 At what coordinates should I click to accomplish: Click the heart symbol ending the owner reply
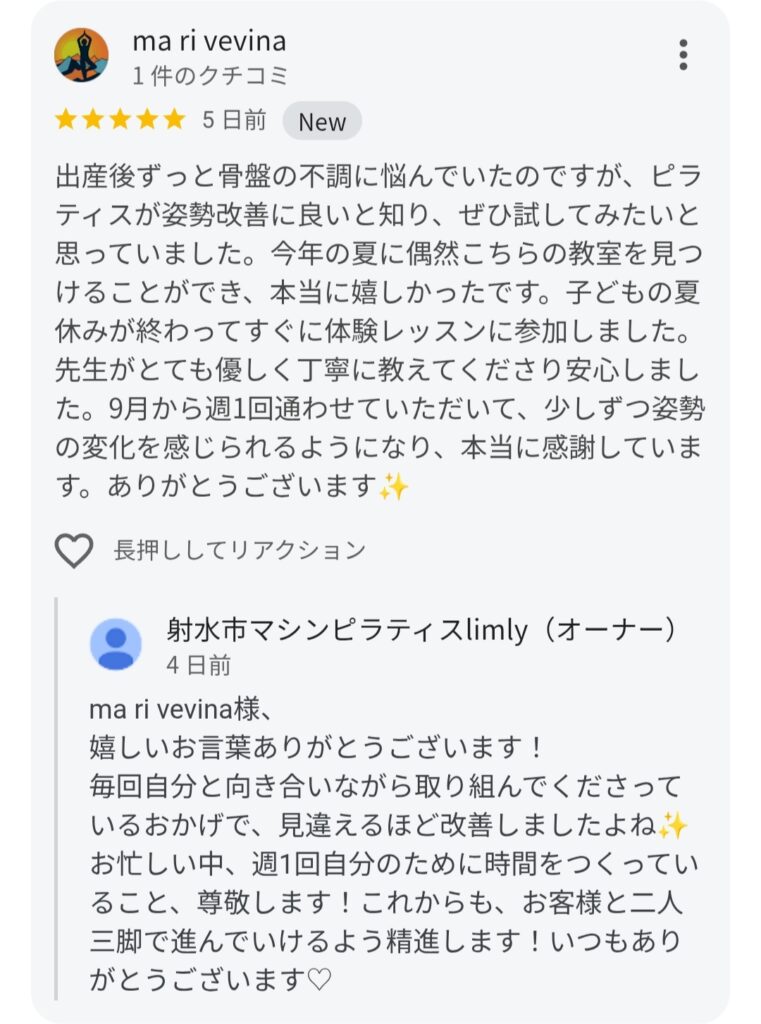(319, 980)
